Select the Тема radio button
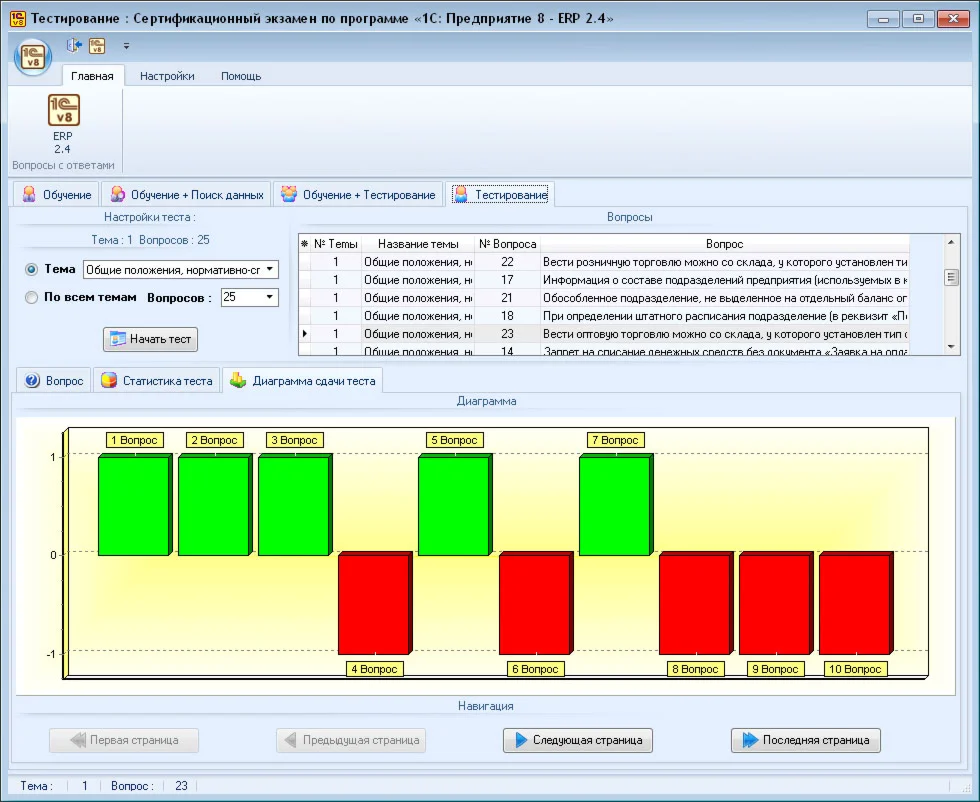This screenshot has width=980, height=802. pyautogui.click(x=32, y=269)
